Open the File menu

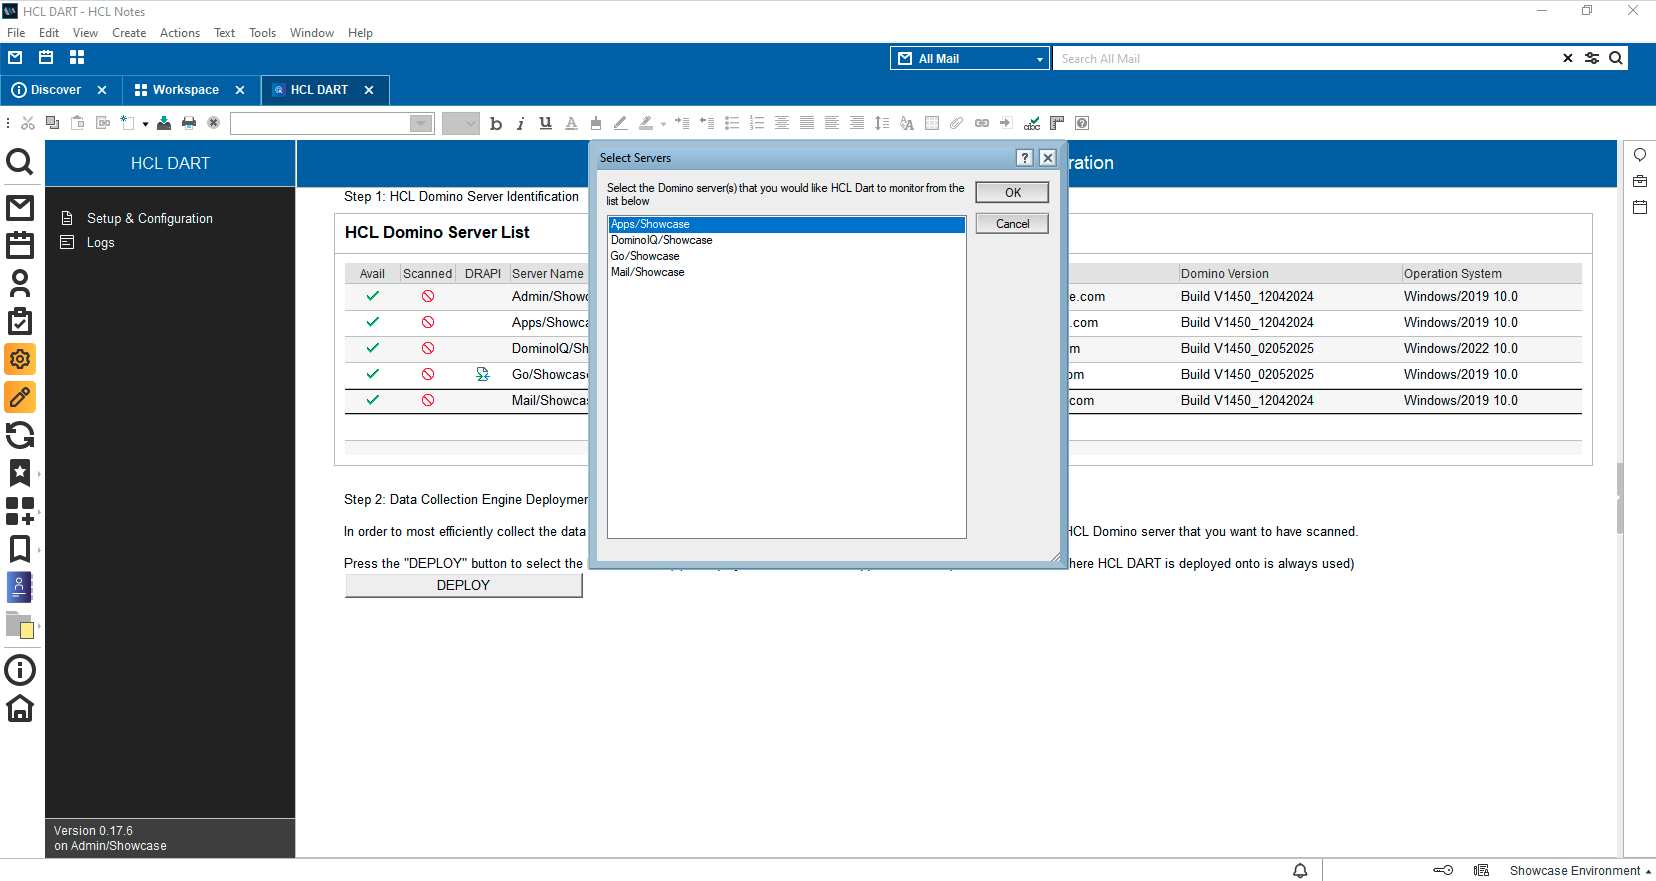coord(16,33)
